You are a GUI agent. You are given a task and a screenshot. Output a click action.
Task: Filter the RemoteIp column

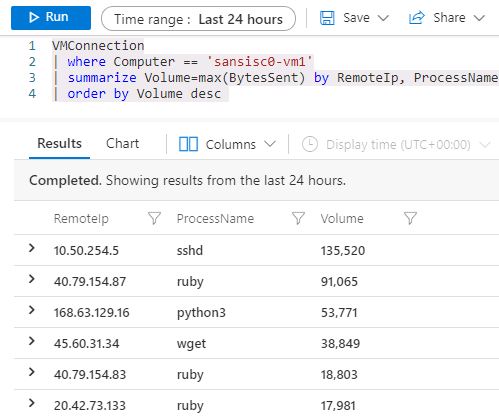click(x=154, y=218)
